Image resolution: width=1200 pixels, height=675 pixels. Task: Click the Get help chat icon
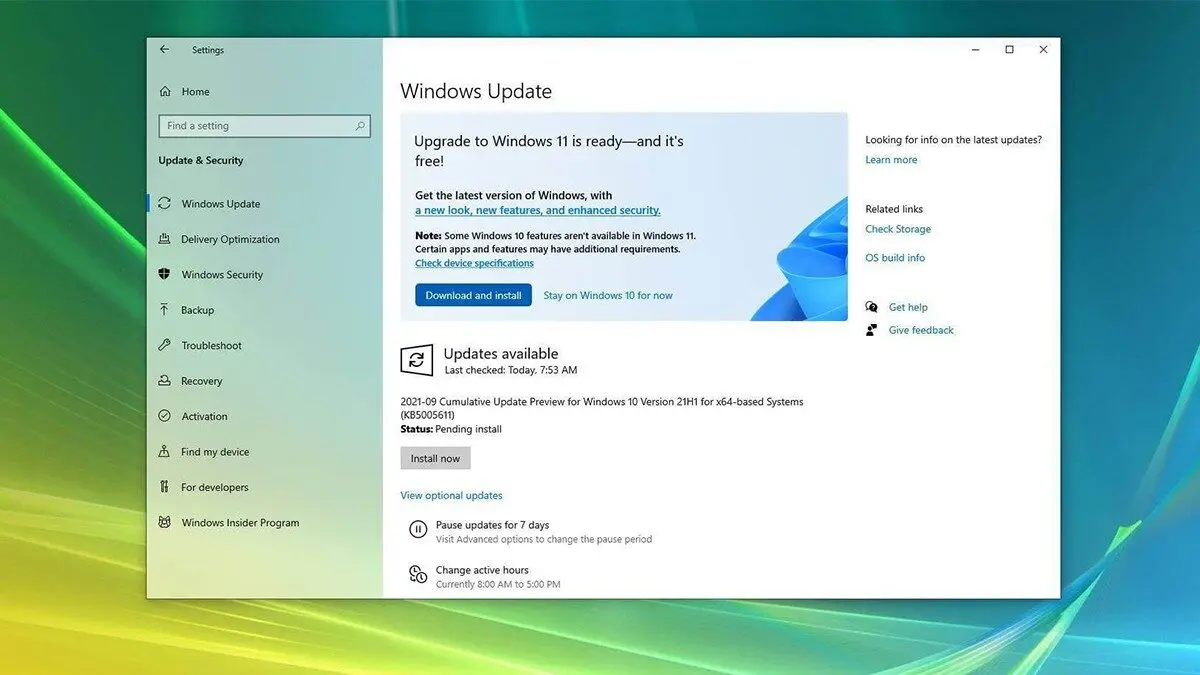click(x=872, y=307)
